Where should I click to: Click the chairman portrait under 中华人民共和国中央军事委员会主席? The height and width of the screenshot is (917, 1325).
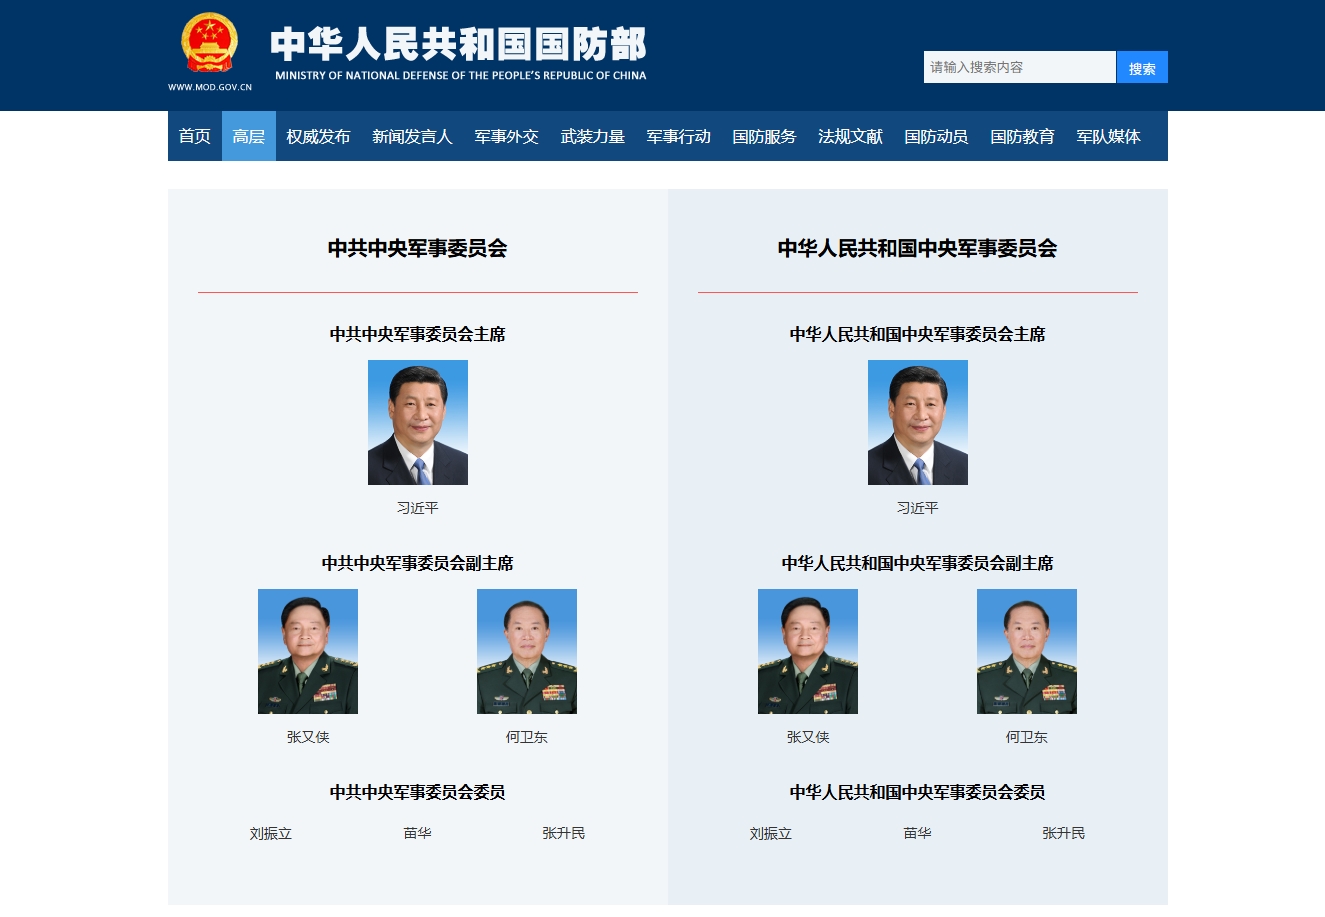point(918,422)
